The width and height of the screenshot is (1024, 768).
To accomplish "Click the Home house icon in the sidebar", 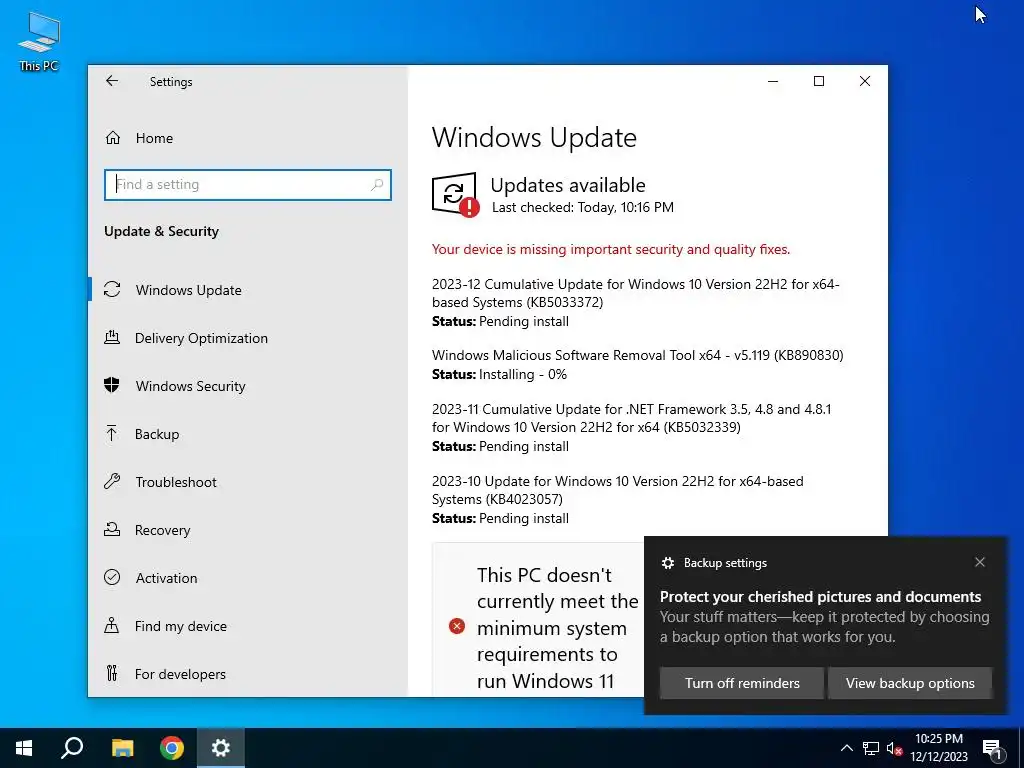I will tap(112, 138).
